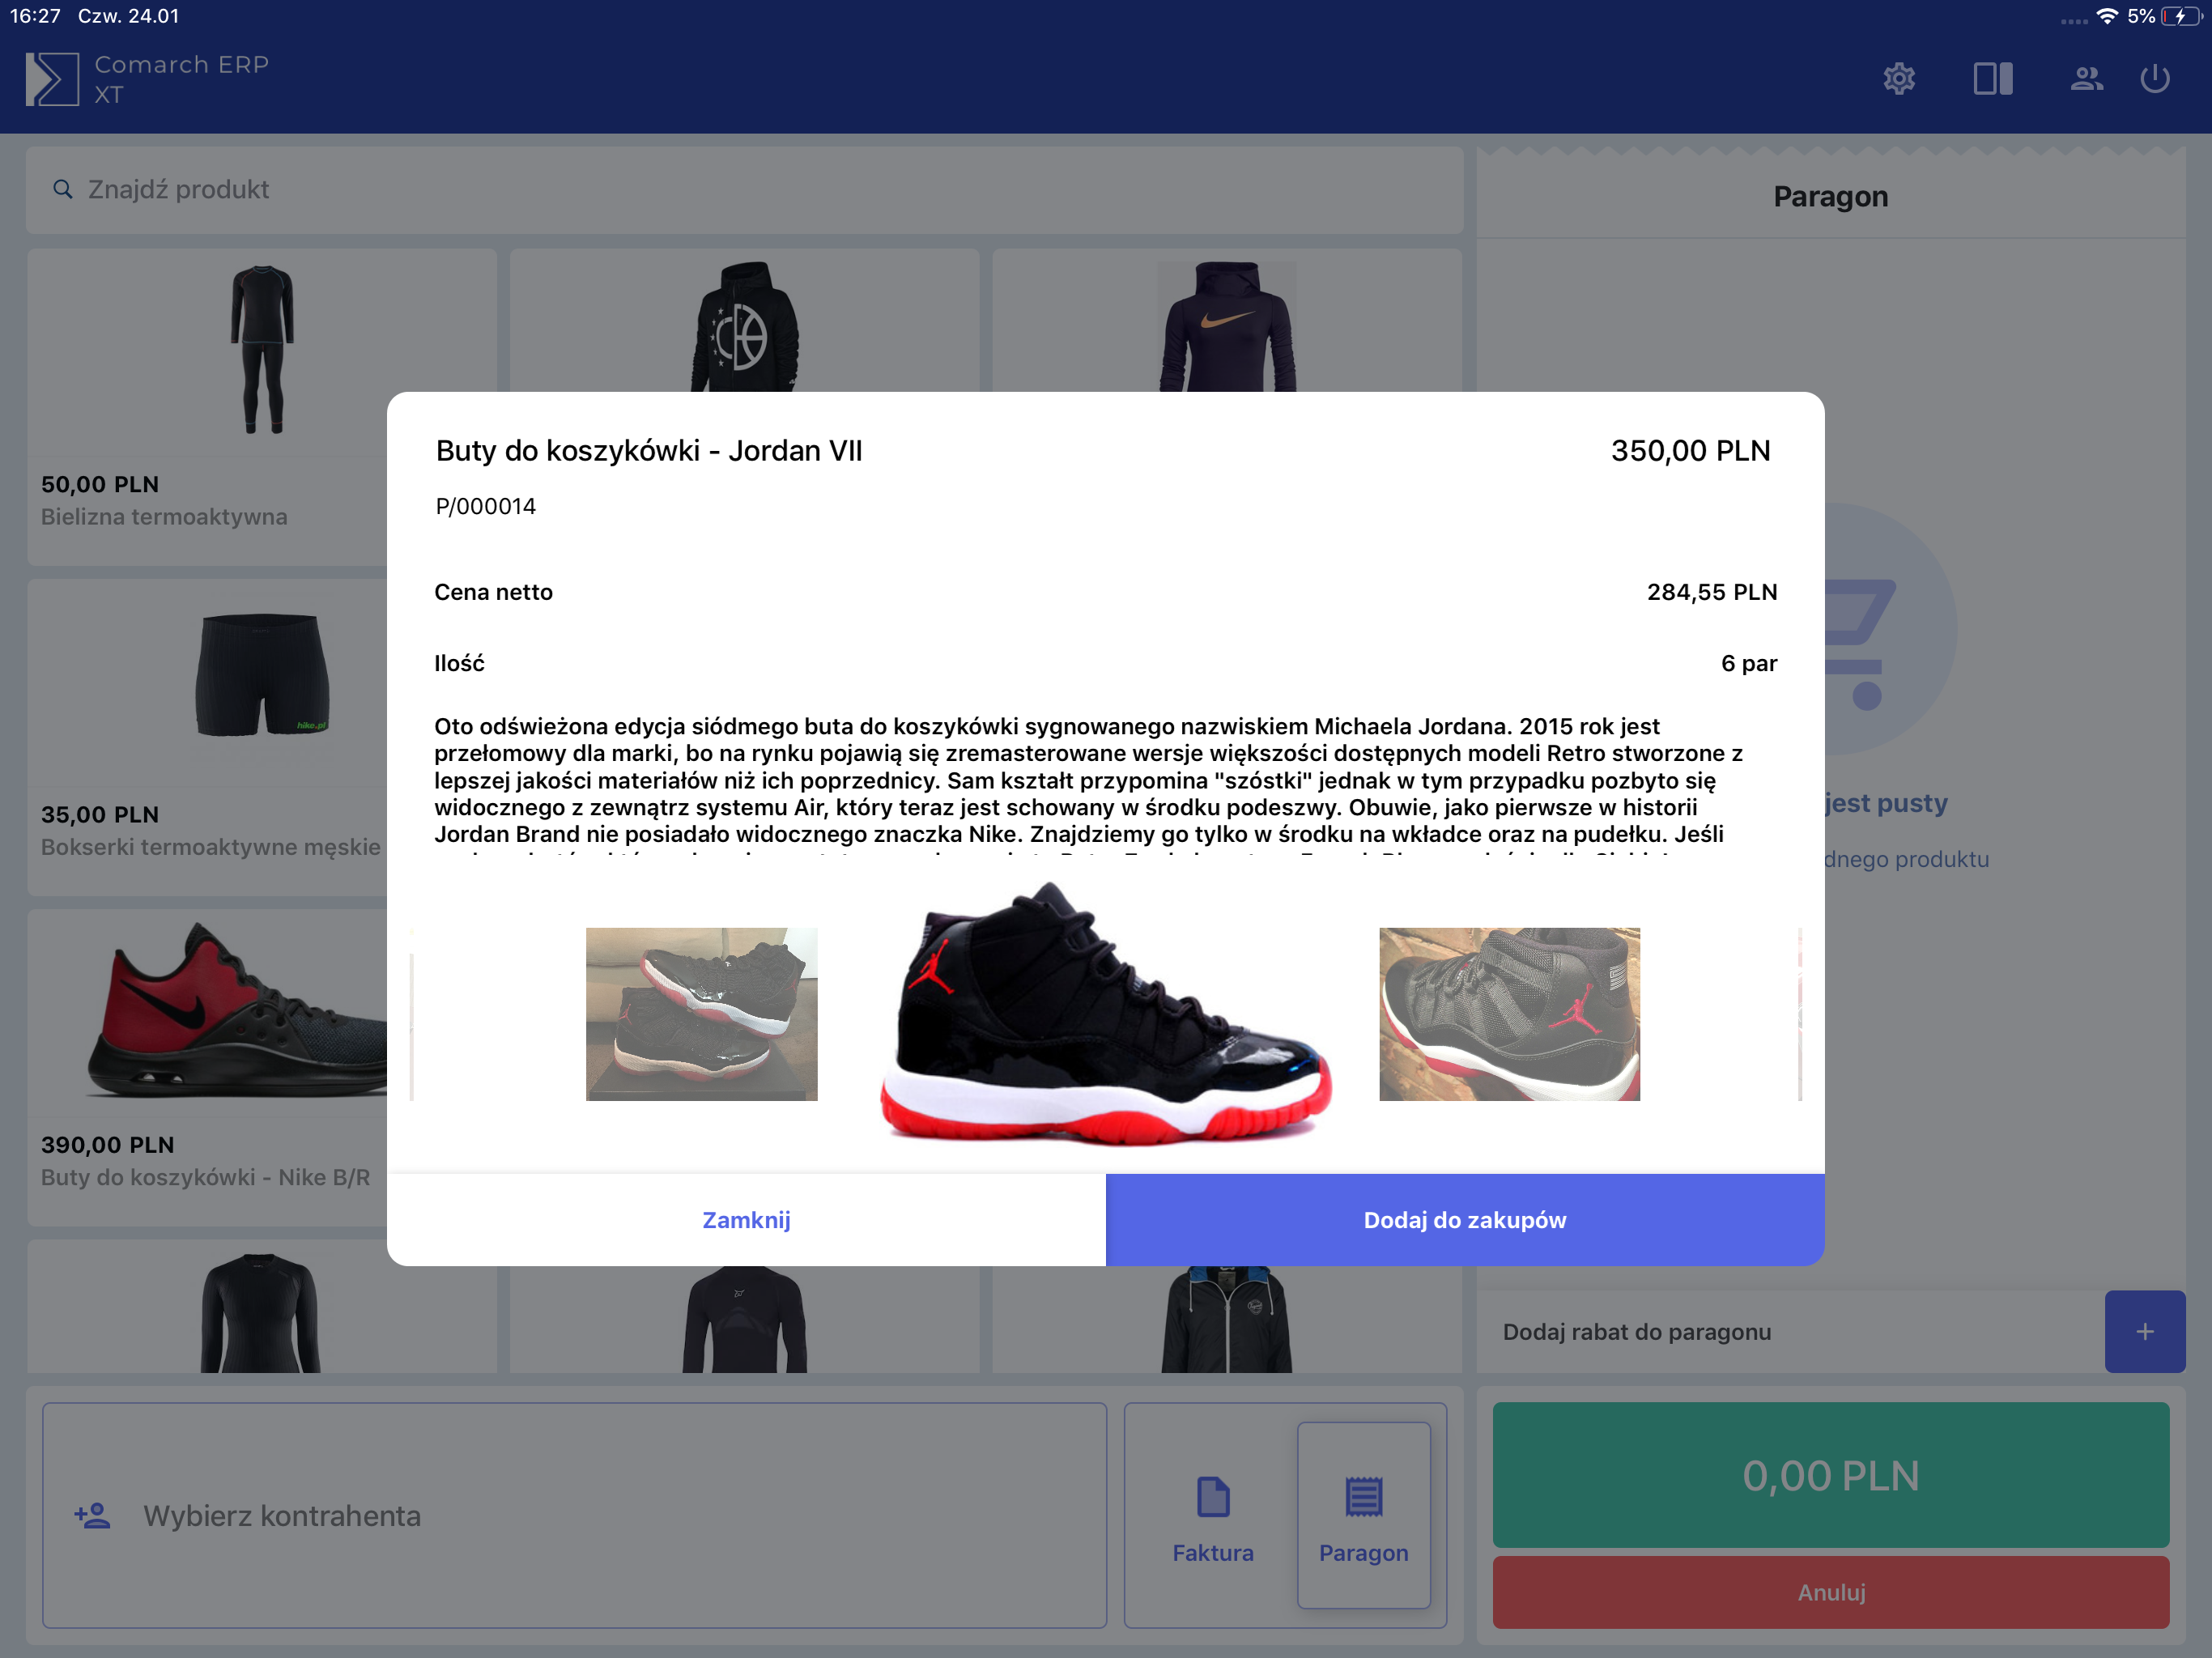This screenshot has height=1658, width=2212.
Task: Close the dialog with Zamknij
Action: (746, 1220)
